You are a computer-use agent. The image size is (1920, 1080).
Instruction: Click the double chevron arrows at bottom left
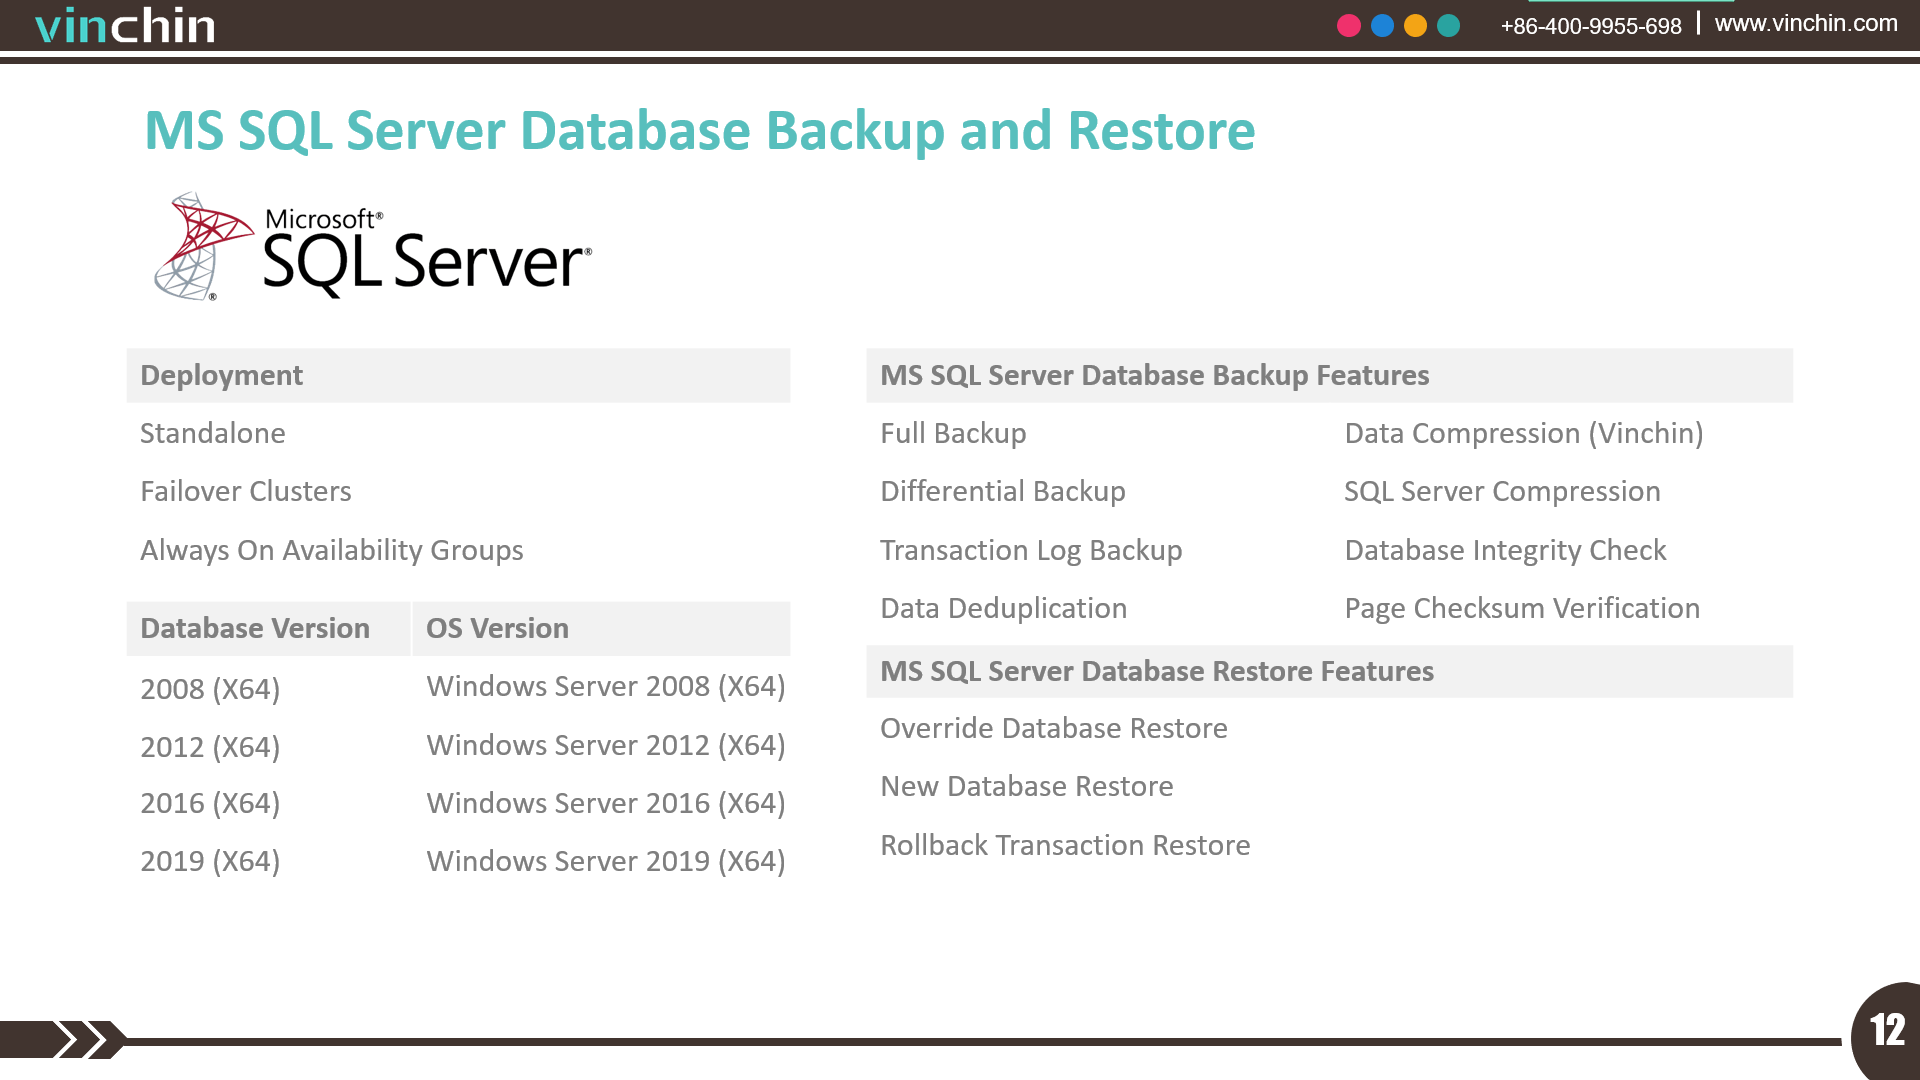tap(80, 1039)
